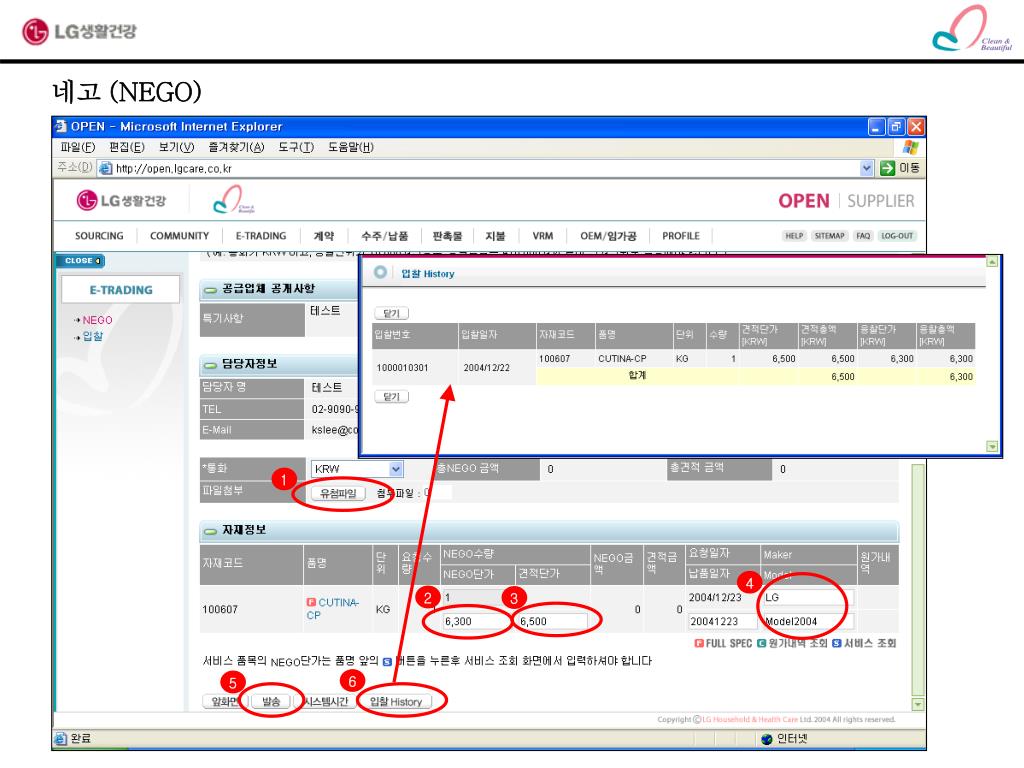The width and height of the screenshot is (1024, 768).
Task: Click the page icon in address bar
Action: (105, 168)
